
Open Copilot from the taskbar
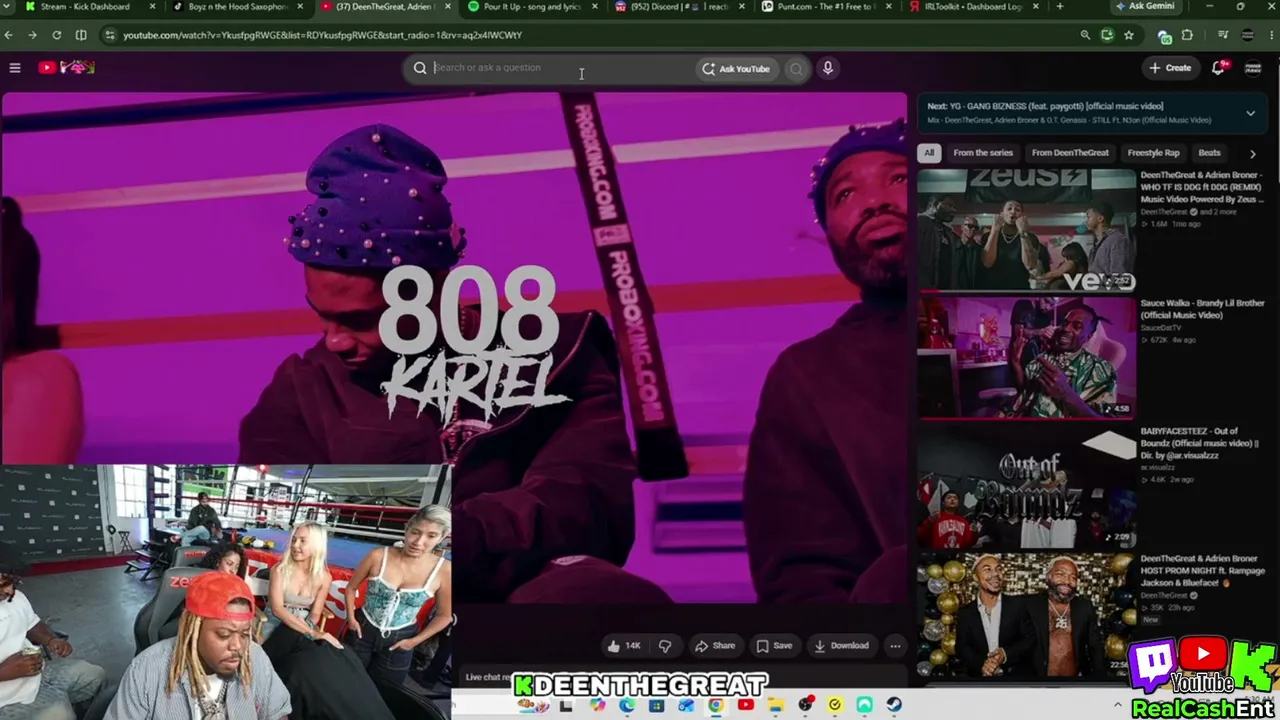click(598, 705)
